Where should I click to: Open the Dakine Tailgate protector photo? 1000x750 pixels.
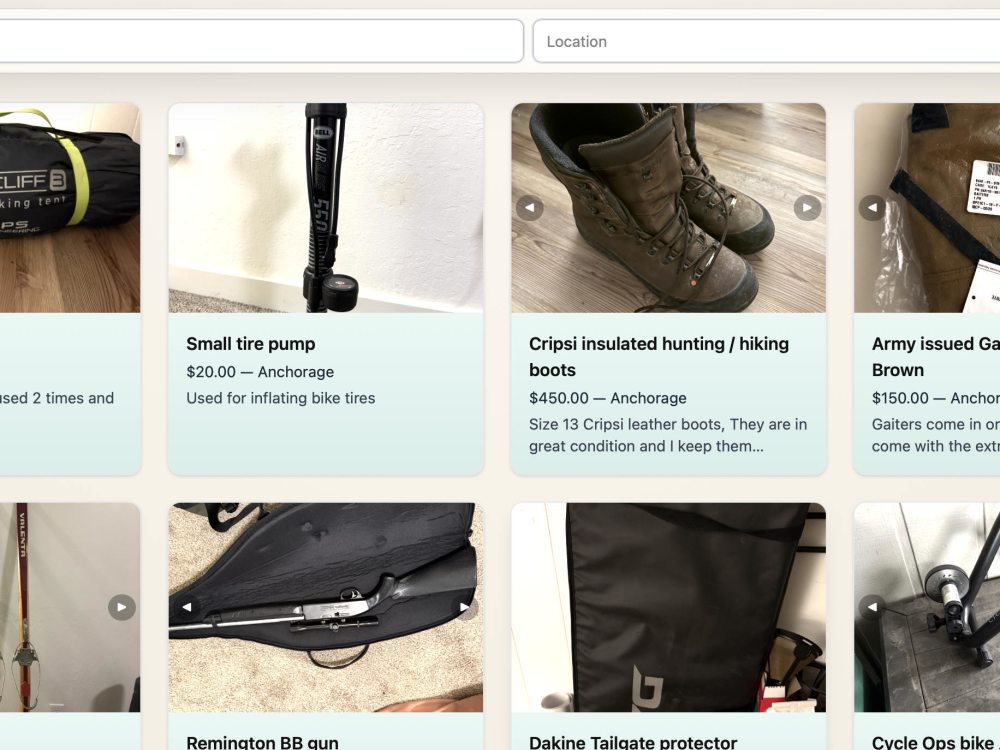pyautogui.click(x=668, y=607)
